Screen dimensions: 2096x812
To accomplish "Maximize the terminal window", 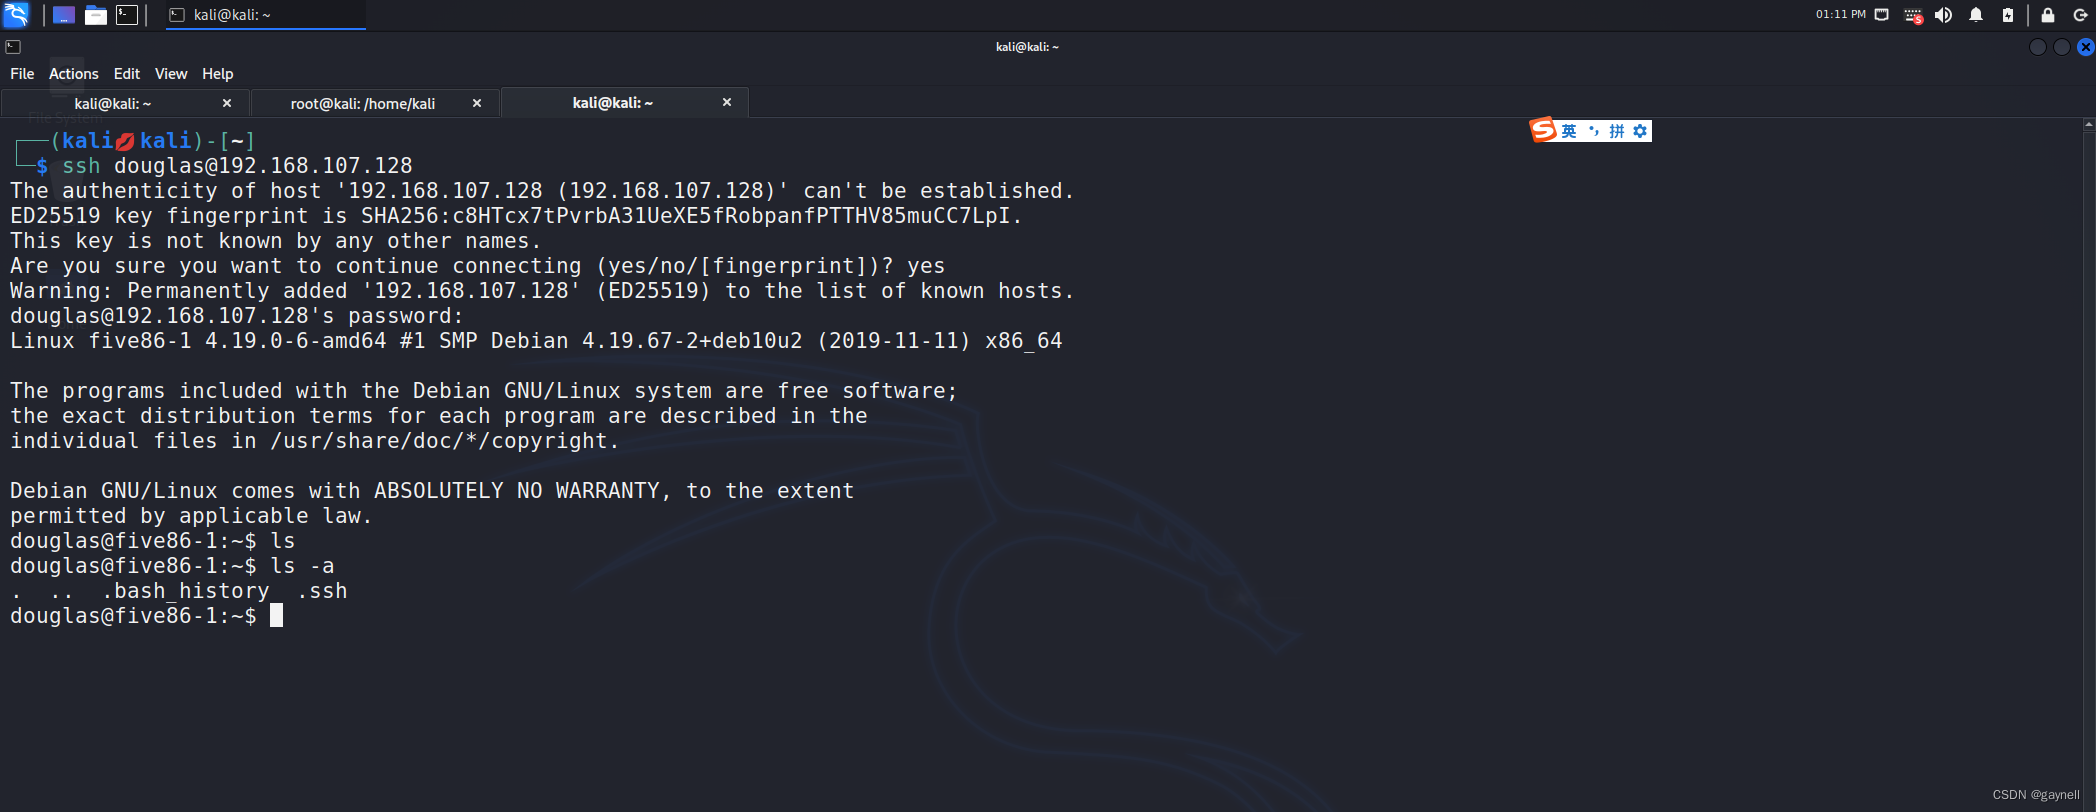I will coord(2062,47).
